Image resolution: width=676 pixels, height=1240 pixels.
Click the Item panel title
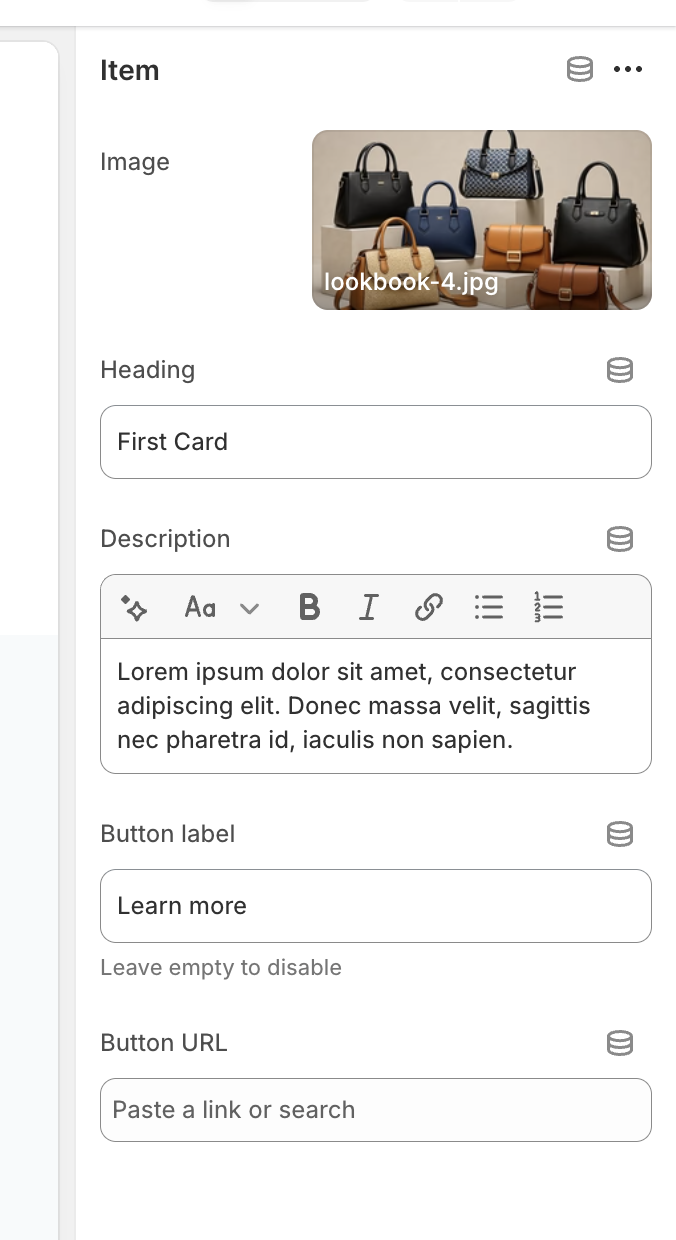pos(130,70)
